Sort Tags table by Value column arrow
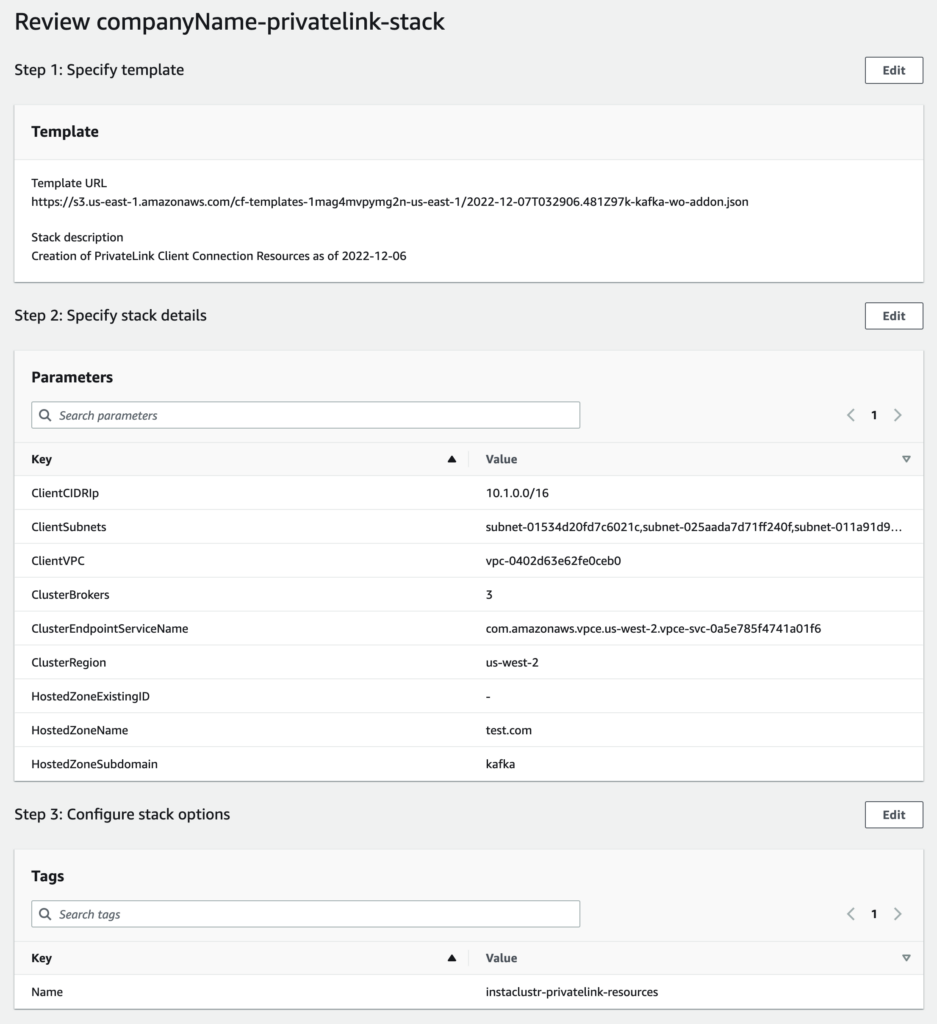Screen dimensions: 937x1024 pos(906,958)
